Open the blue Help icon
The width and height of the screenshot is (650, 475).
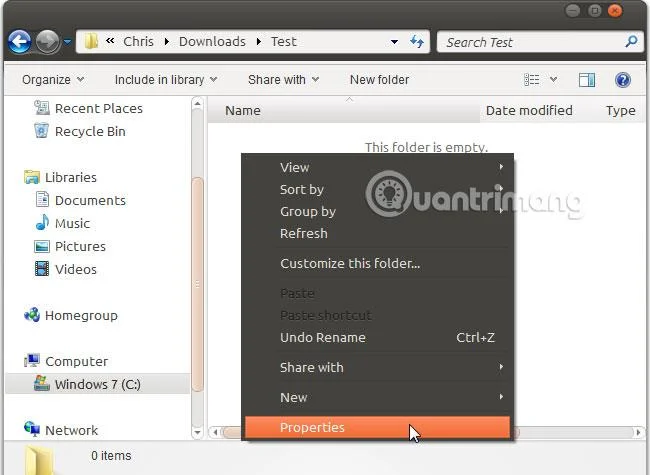pos(623,80)
